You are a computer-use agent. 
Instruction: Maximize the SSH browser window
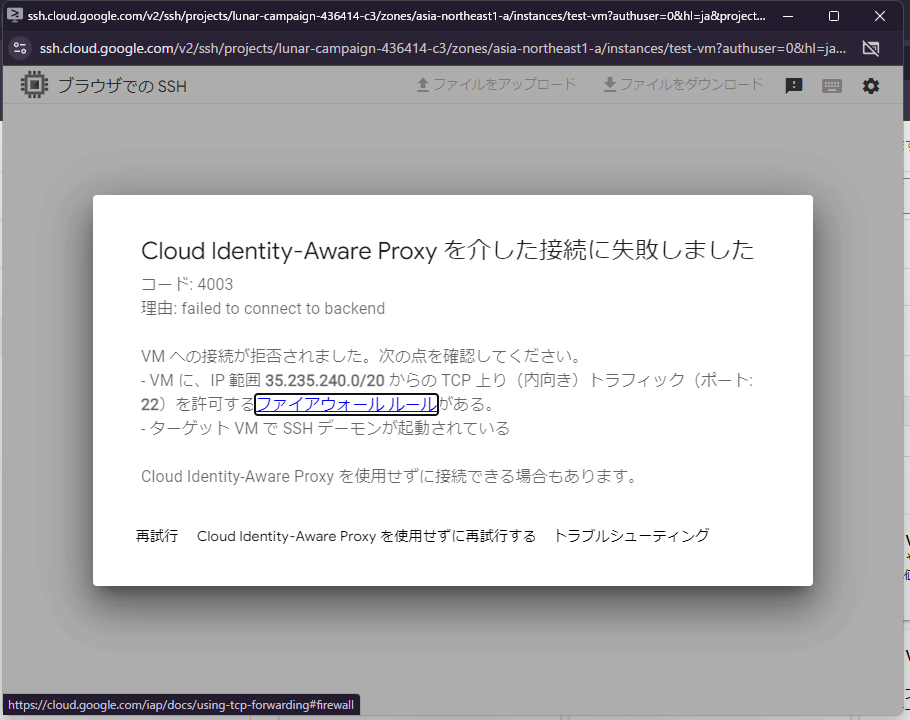click(x=833, y=16)
